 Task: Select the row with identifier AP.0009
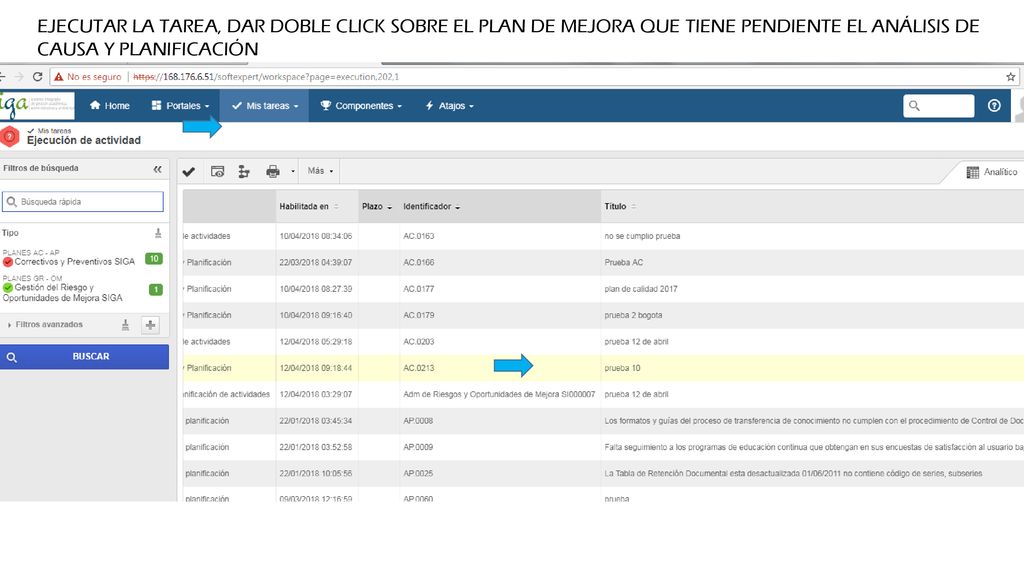[x=603, y=447]
